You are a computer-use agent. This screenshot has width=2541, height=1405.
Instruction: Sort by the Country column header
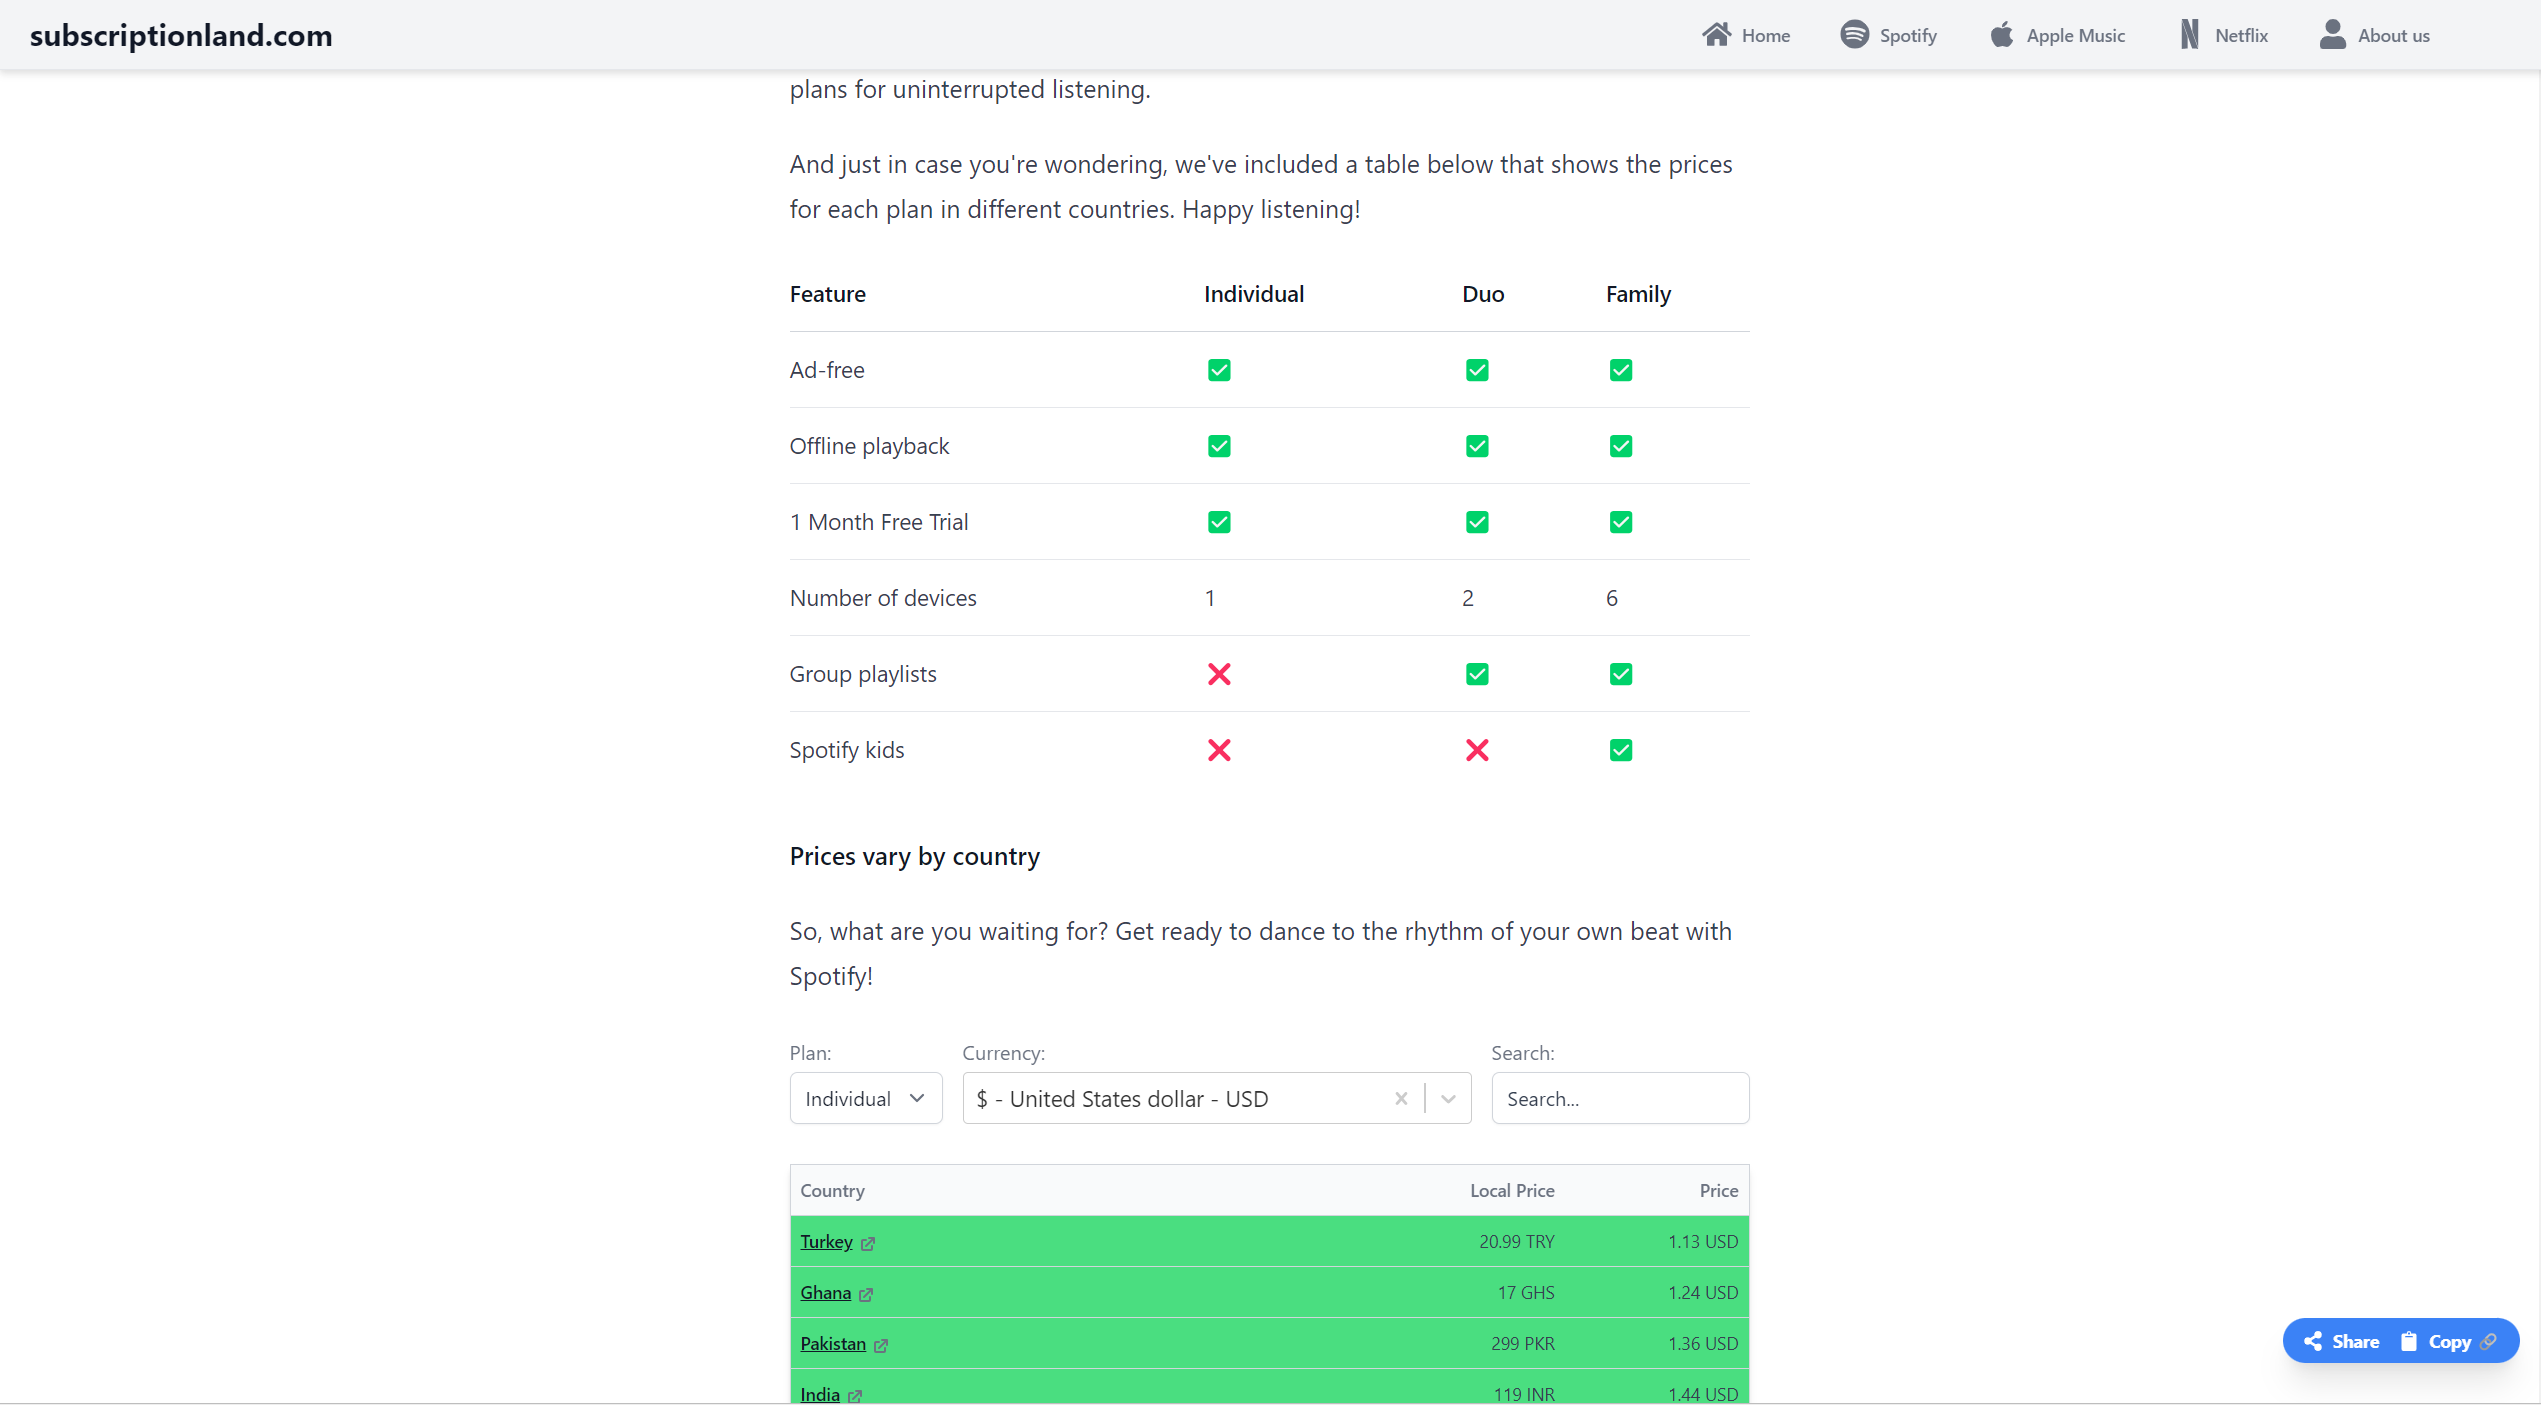tap(832, 1191)
